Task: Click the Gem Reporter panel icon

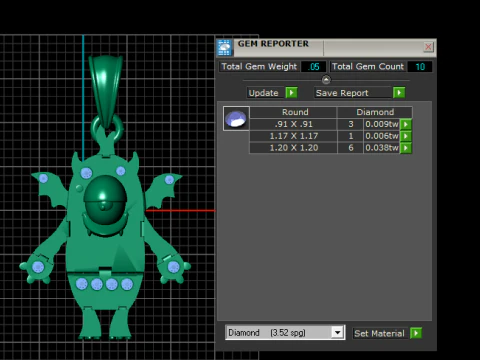Action: click(224, 47)
